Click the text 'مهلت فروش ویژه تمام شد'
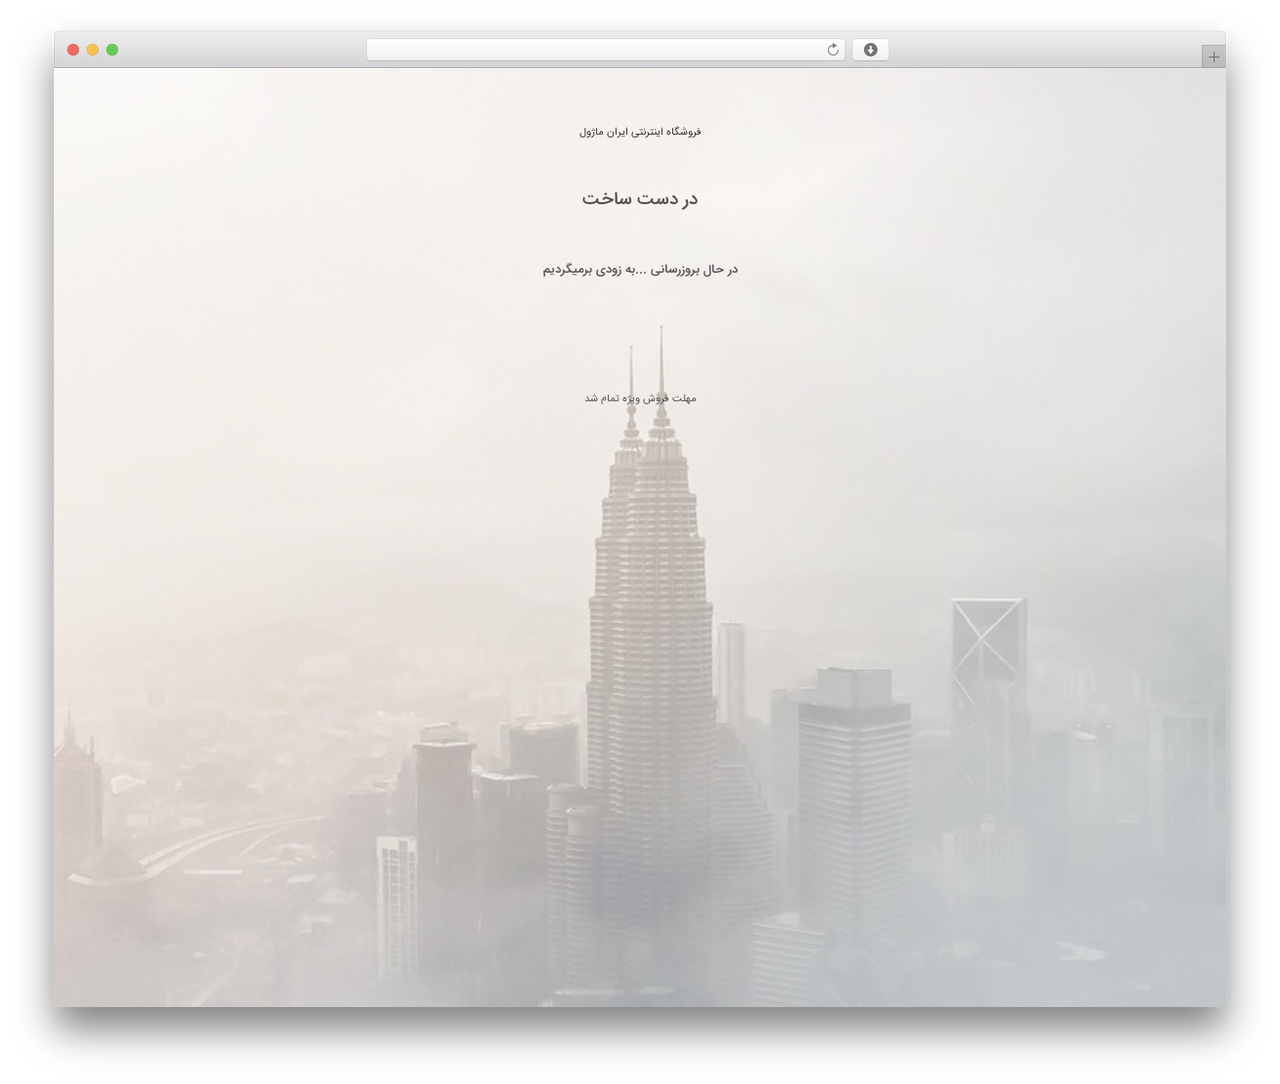 coord(640,398)
